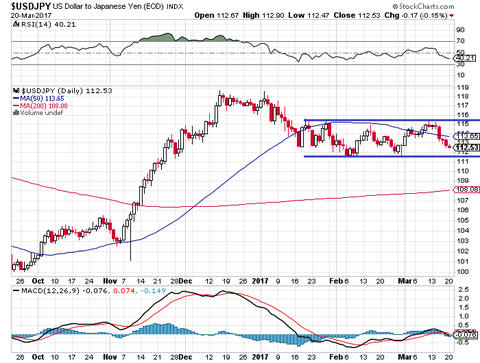Click the $USDJPY ticker symbol title
The height and width of the screenshot is (363, 480).
point(31,6)
